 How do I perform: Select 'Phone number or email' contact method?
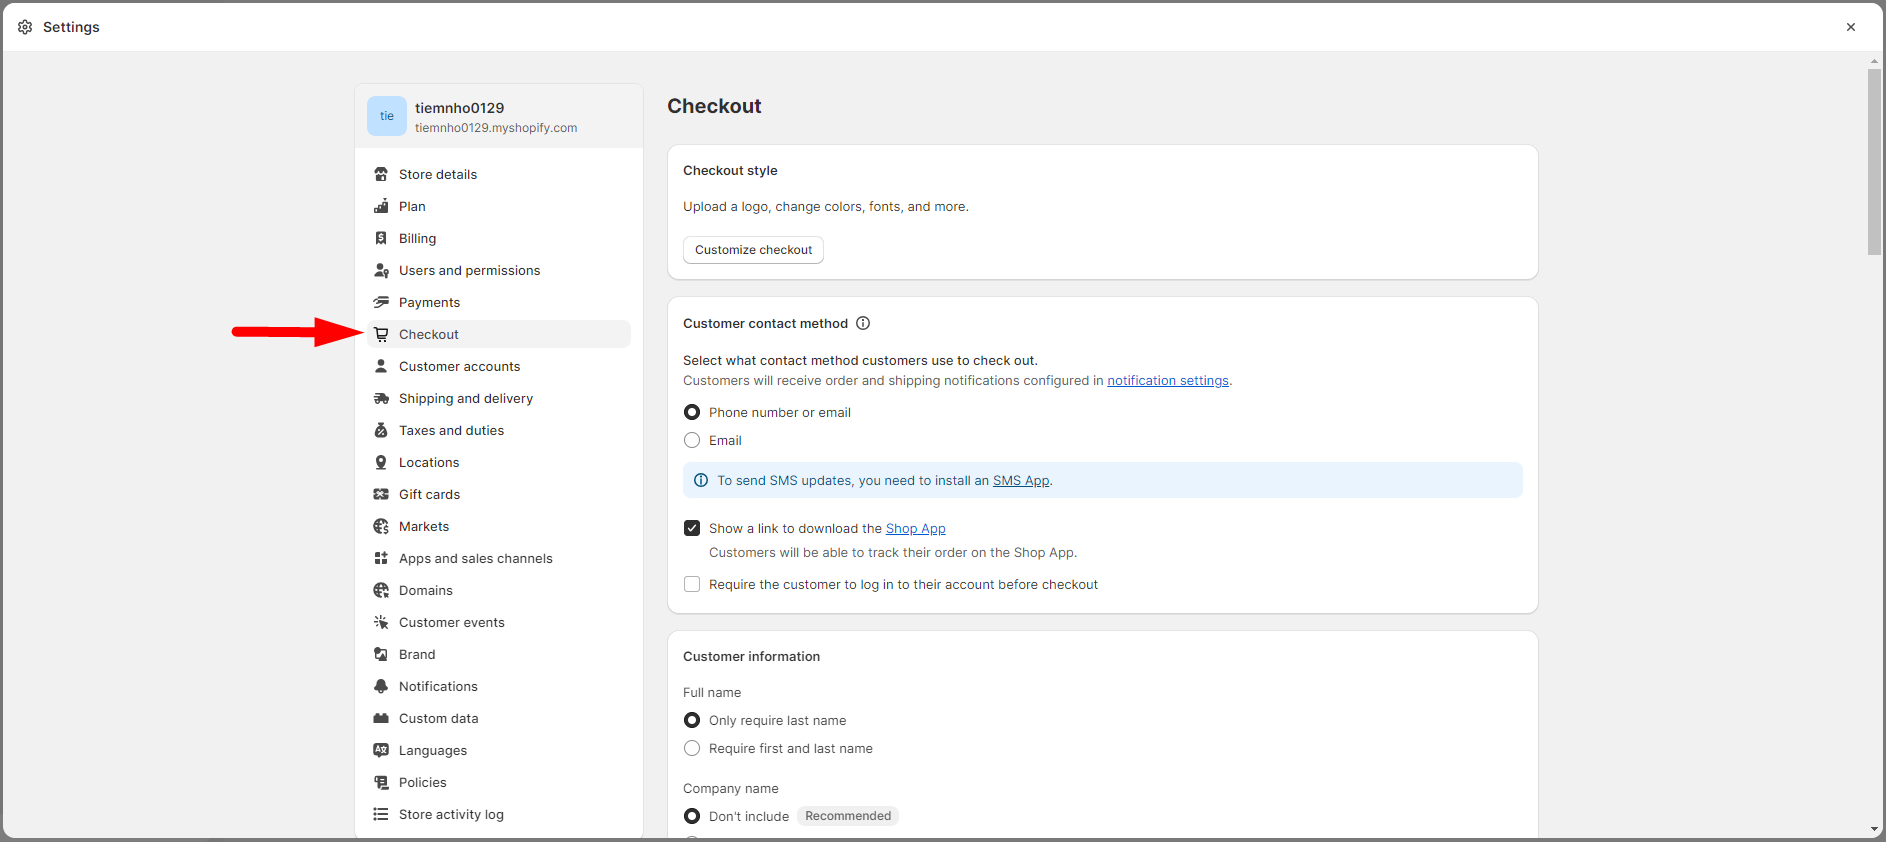(692, 412)
